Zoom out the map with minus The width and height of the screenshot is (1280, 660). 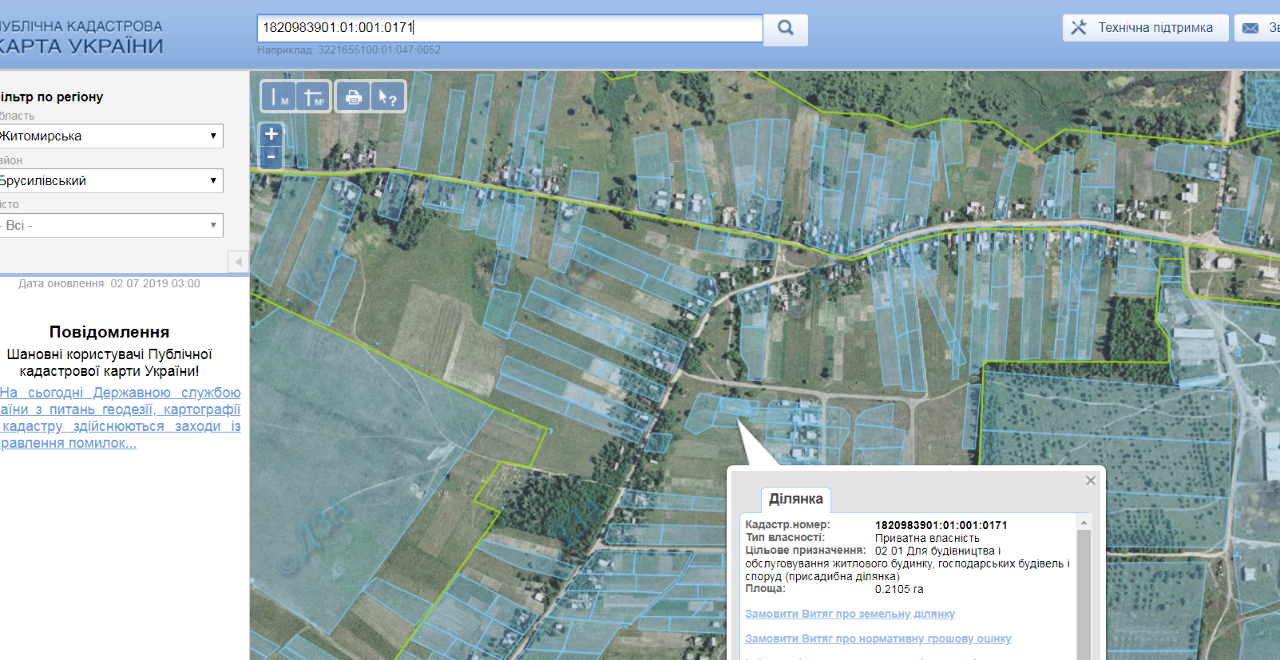271,157
